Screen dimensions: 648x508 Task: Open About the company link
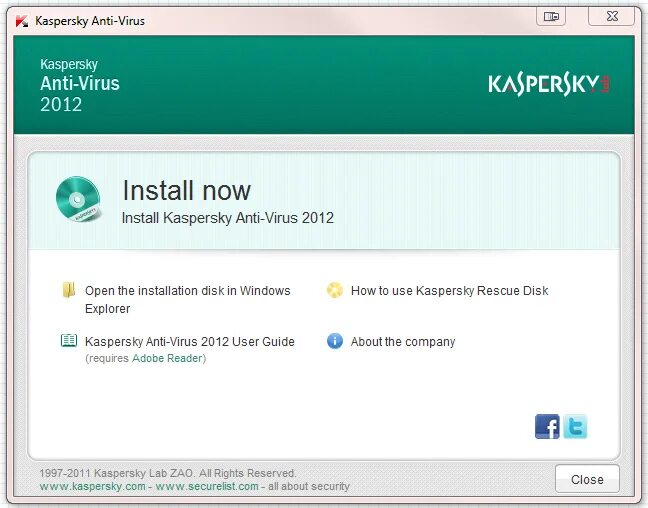(x=403, y=342)
